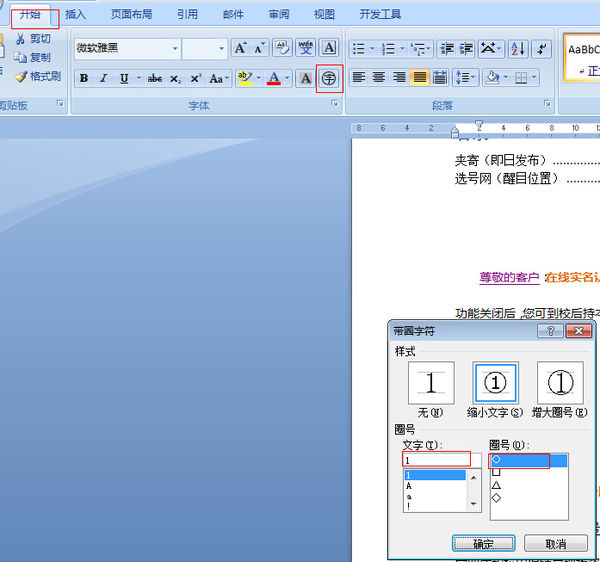The width and height of the screenshot is (600, 562).
Task: Apply italic formatting
Action: tap(103, 79)
